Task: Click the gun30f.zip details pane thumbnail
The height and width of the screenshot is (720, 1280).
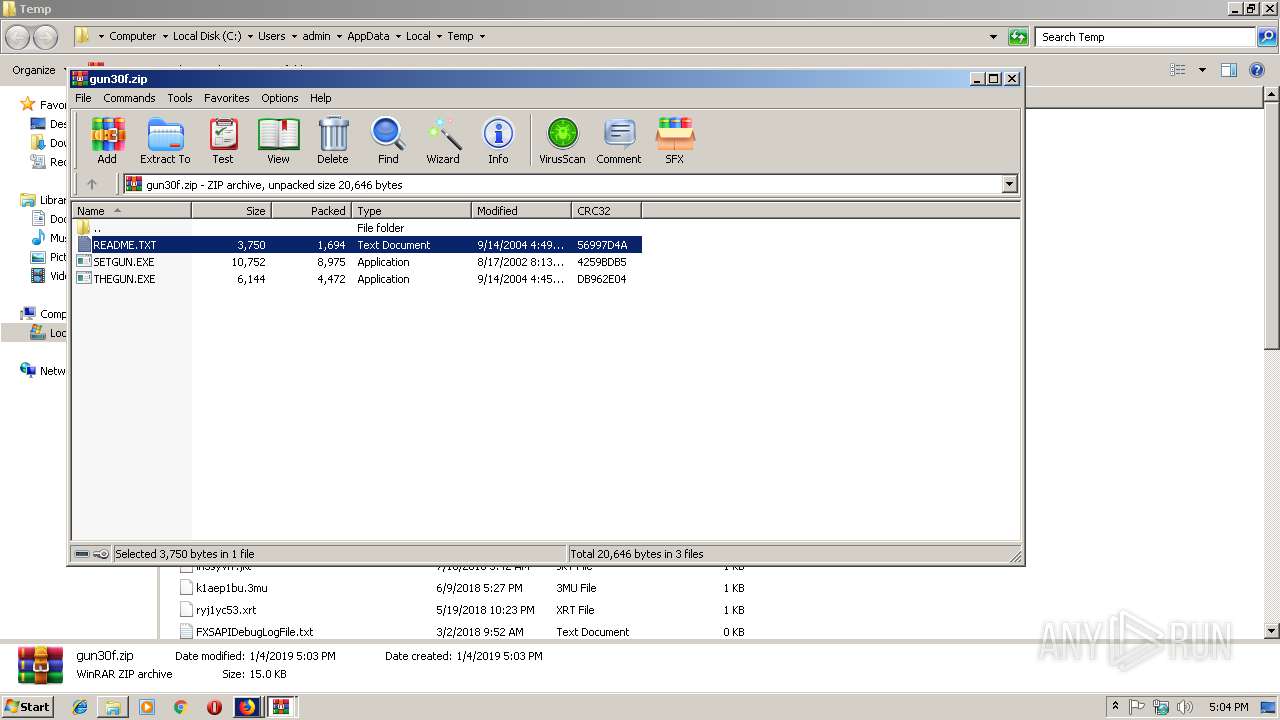Action: click(41, 665)
